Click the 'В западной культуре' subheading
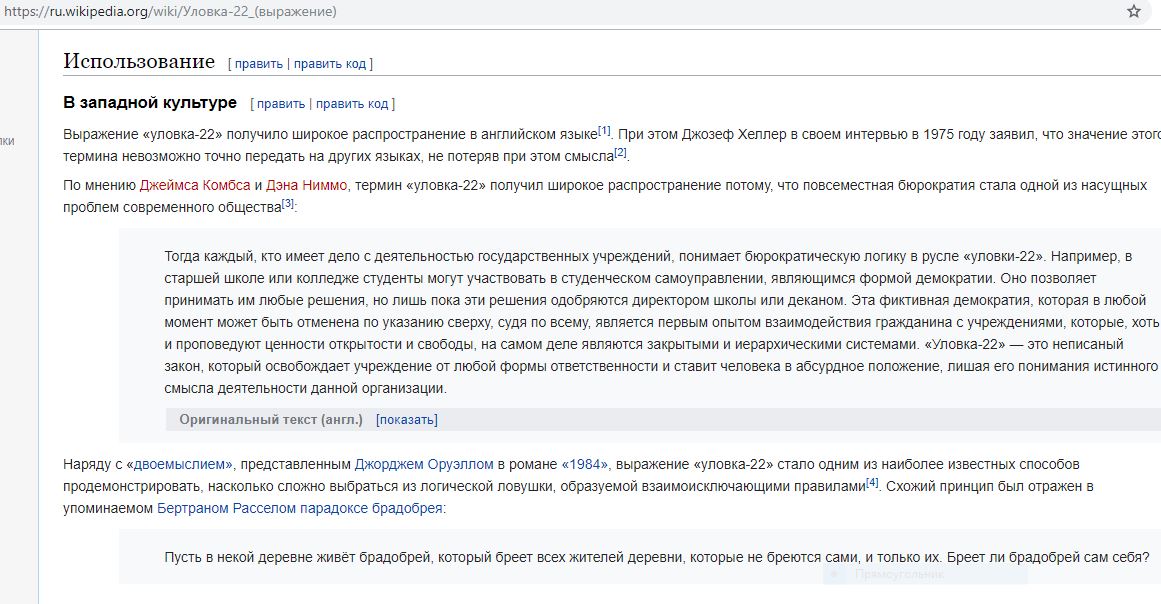1161x604 pixels. point(150,102)
